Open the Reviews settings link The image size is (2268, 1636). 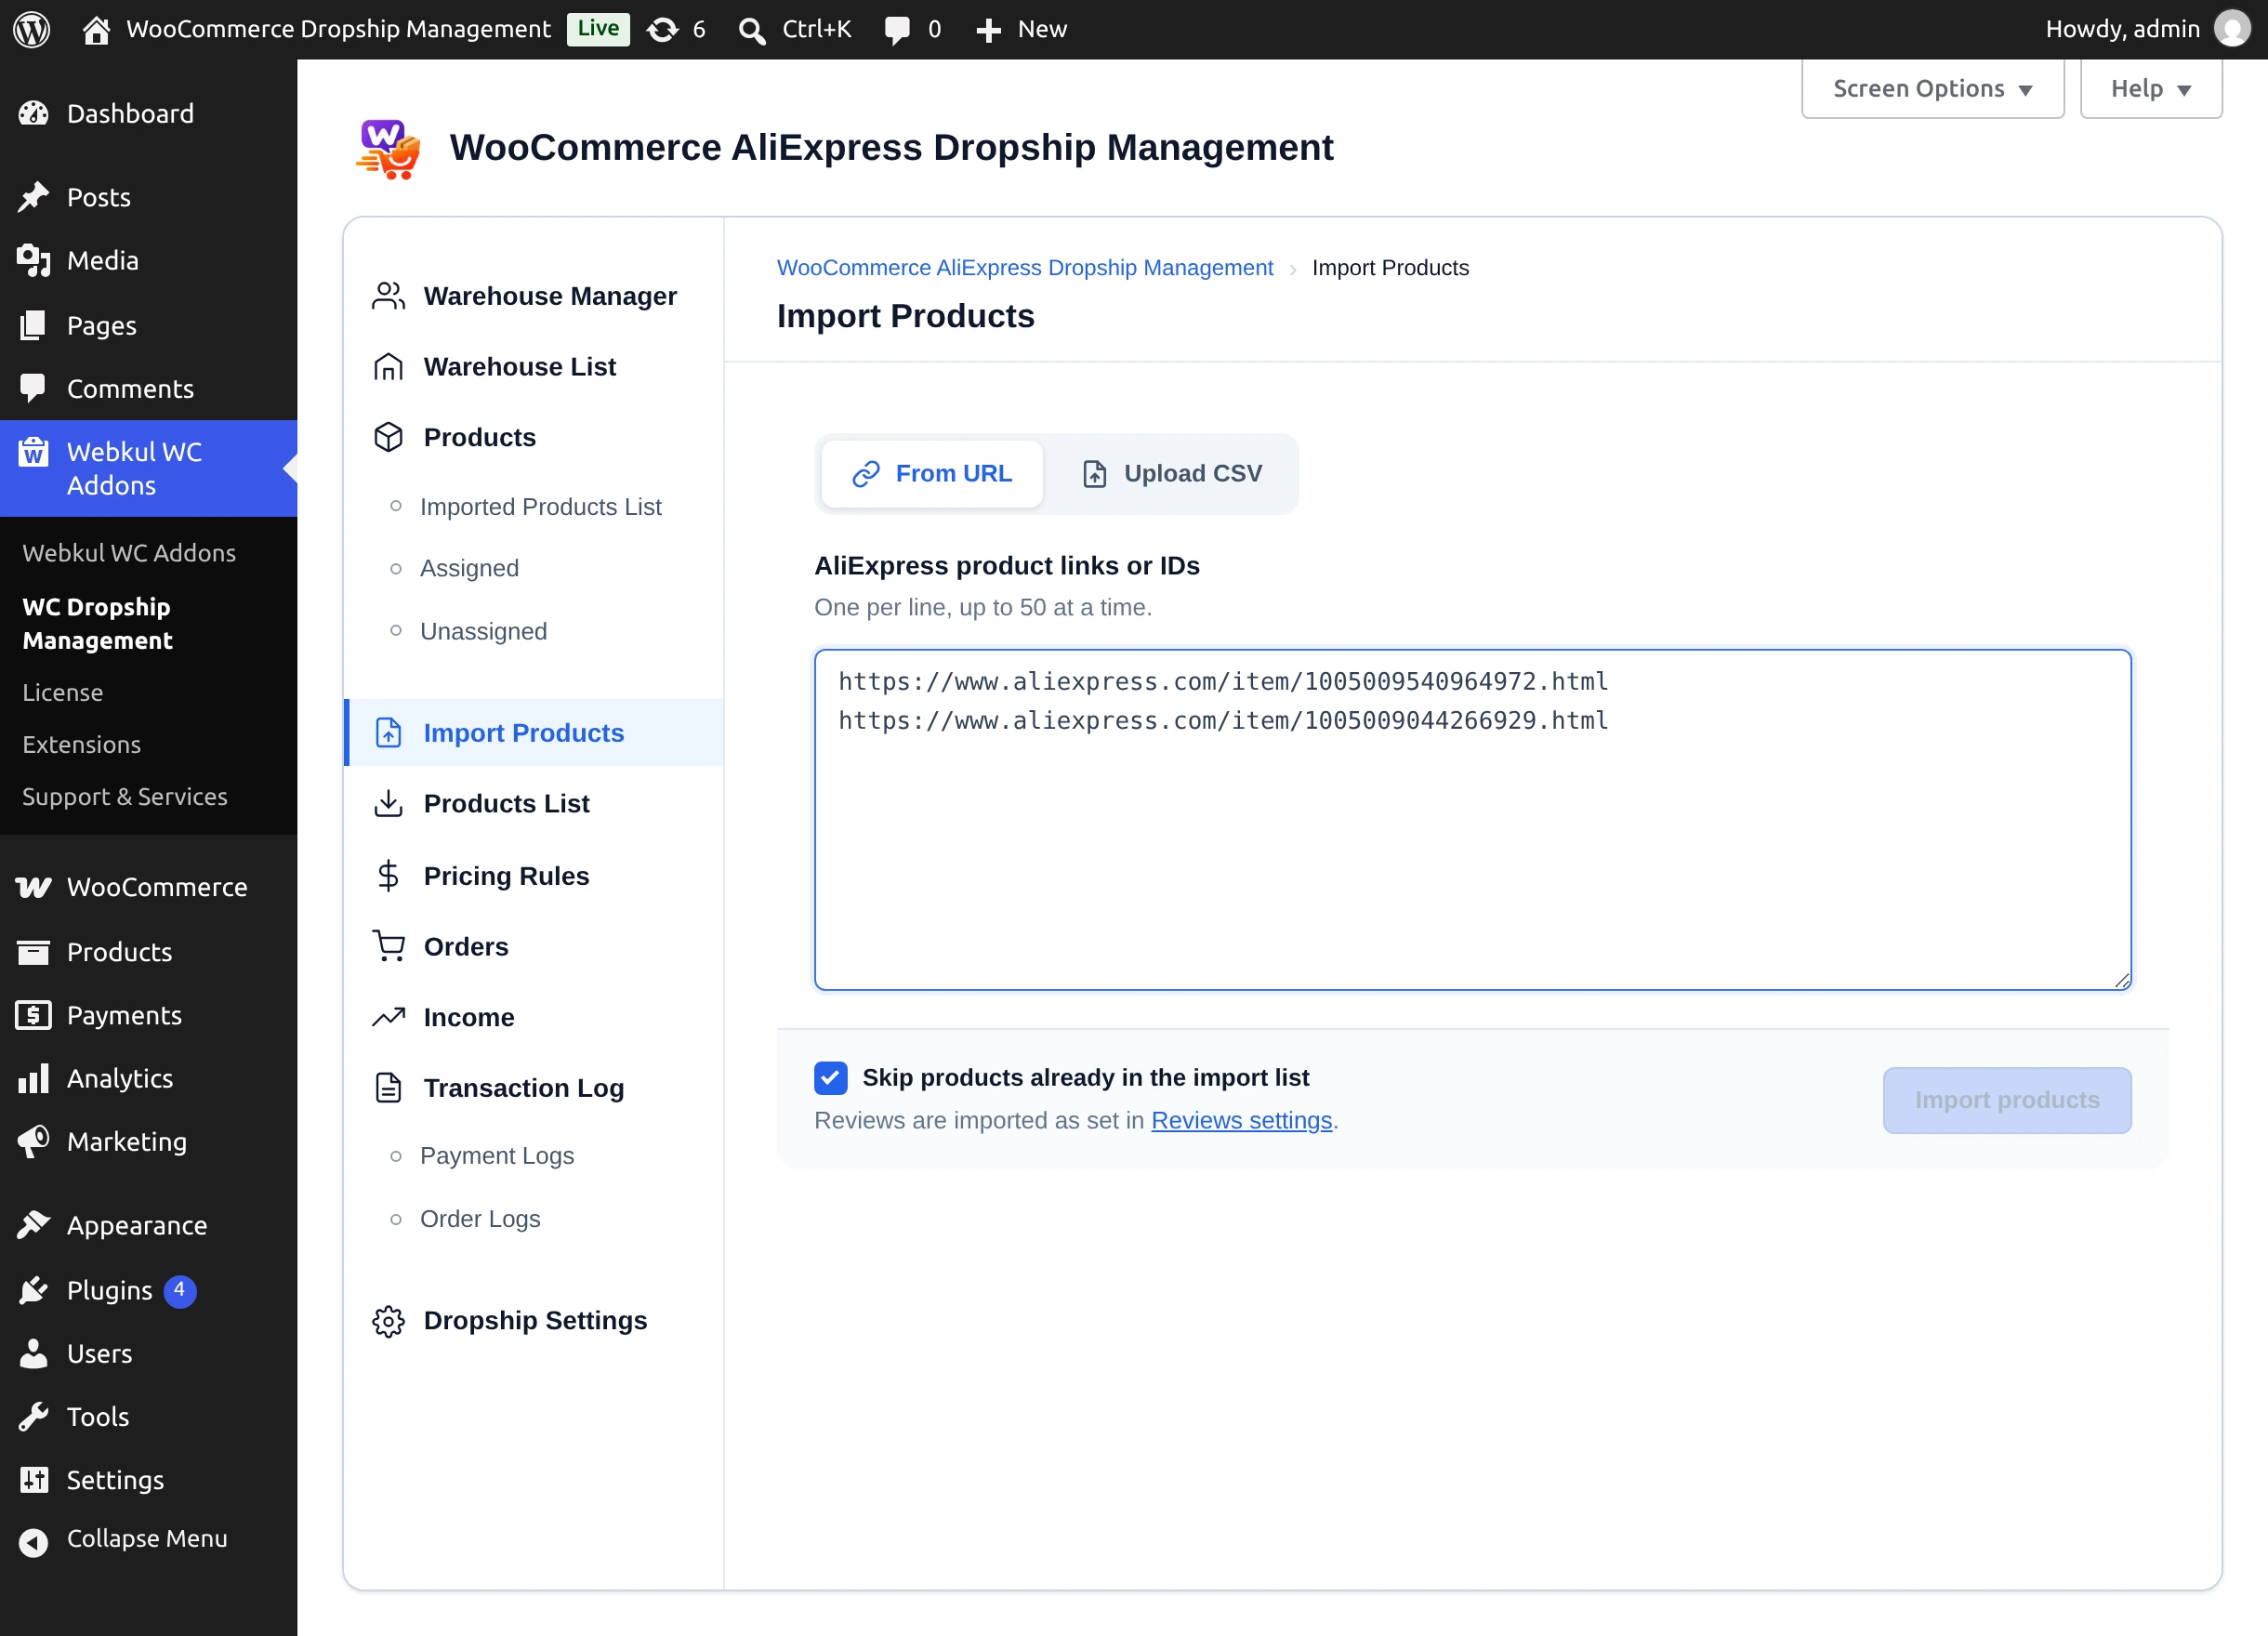pos(1241,1120)
